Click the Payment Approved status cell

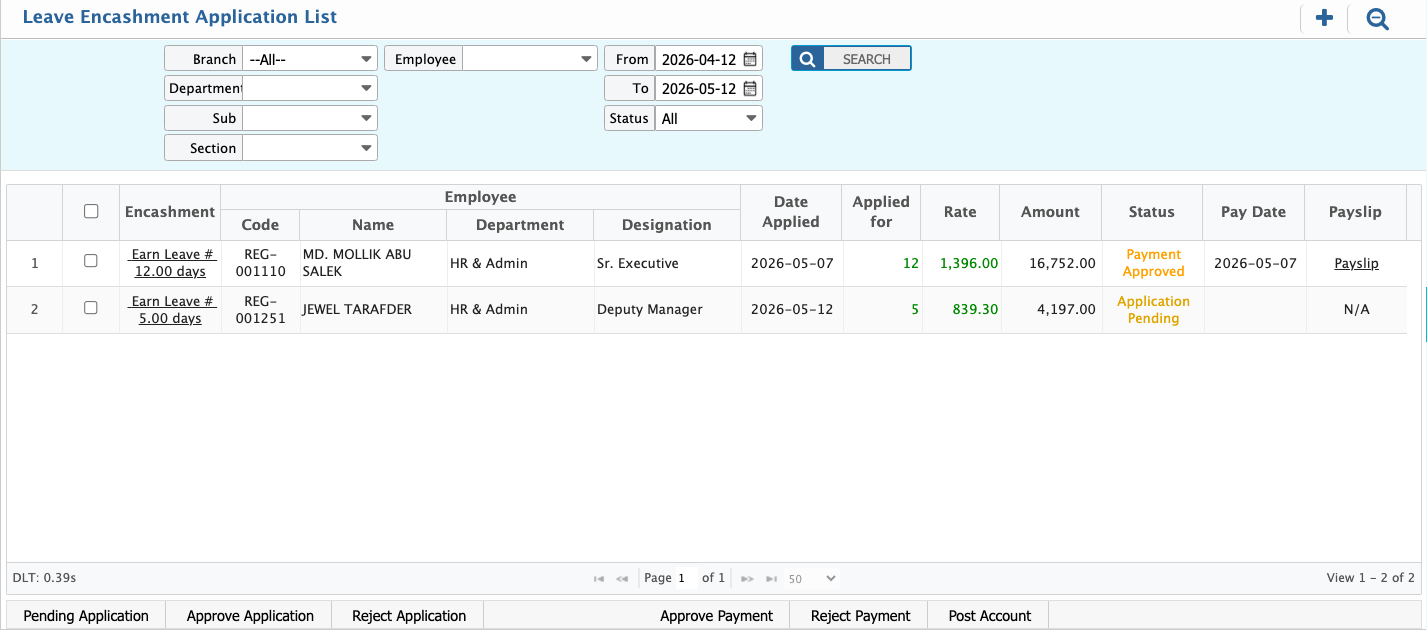1153,263
